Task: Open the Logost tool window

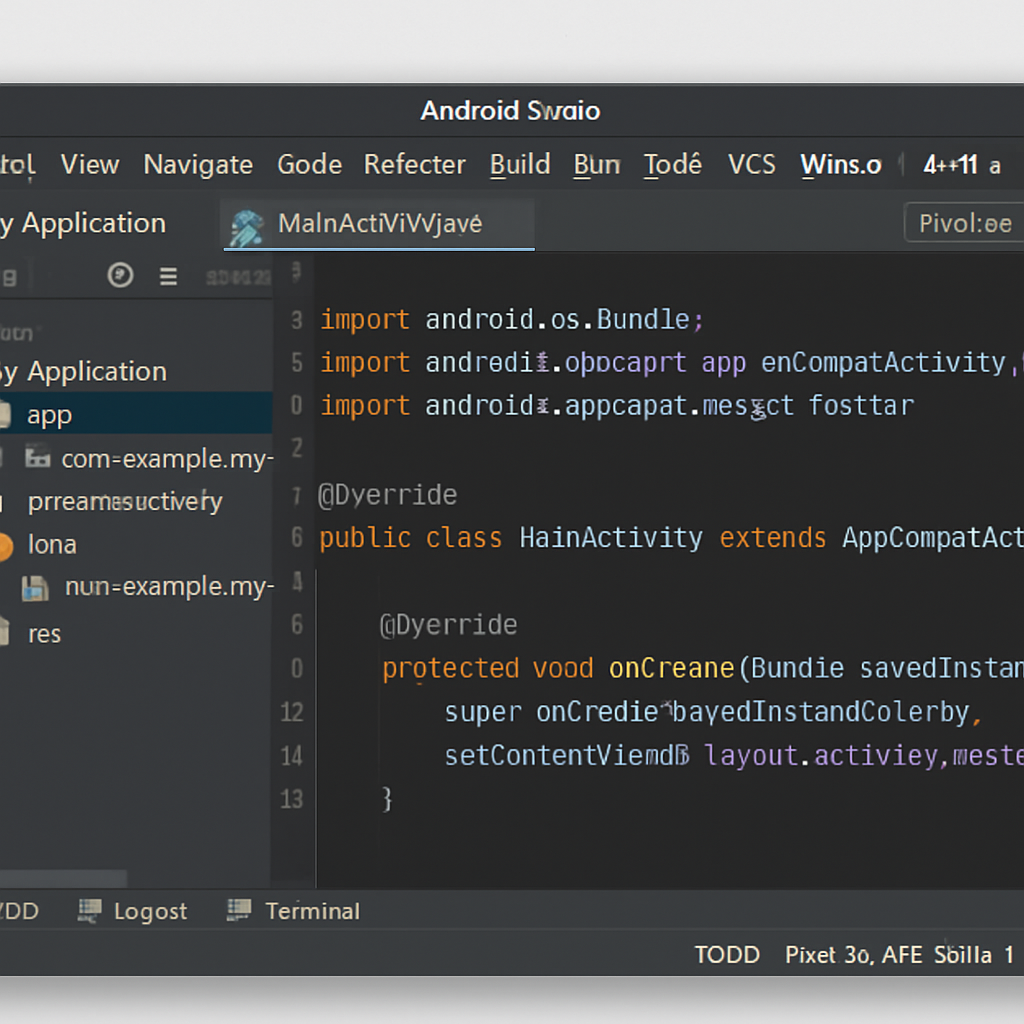Action: (x=150, y=911)
